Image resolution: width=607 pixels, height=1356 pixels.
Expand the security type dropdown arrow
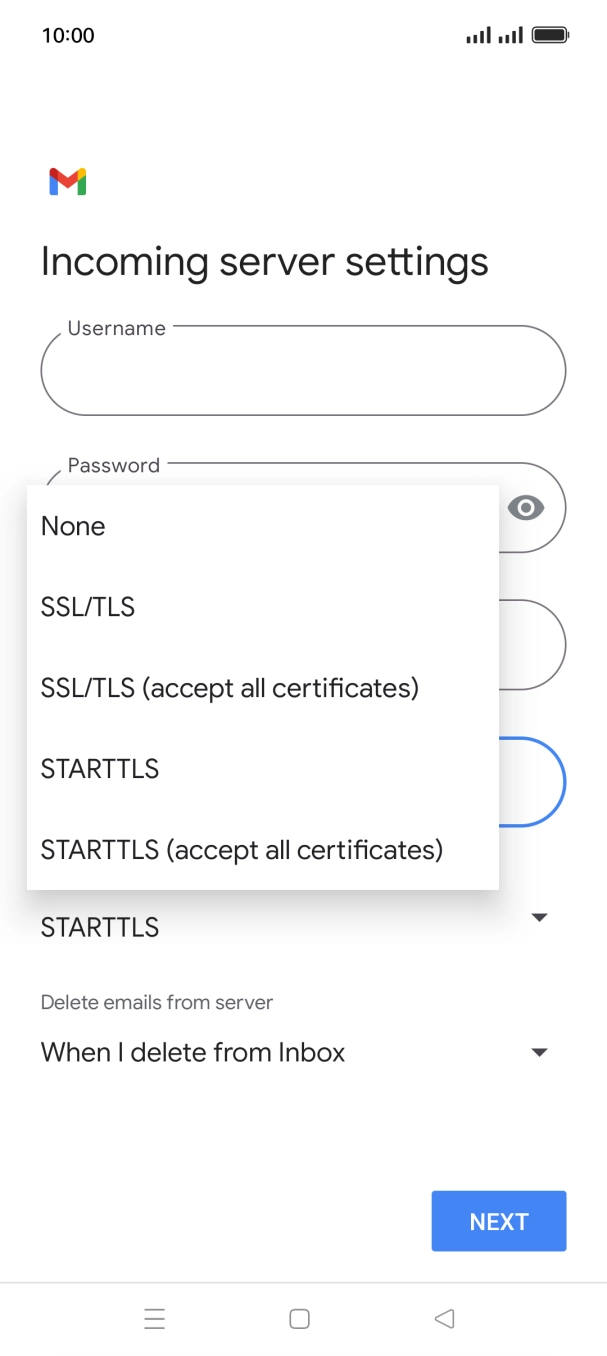(539, 917)
